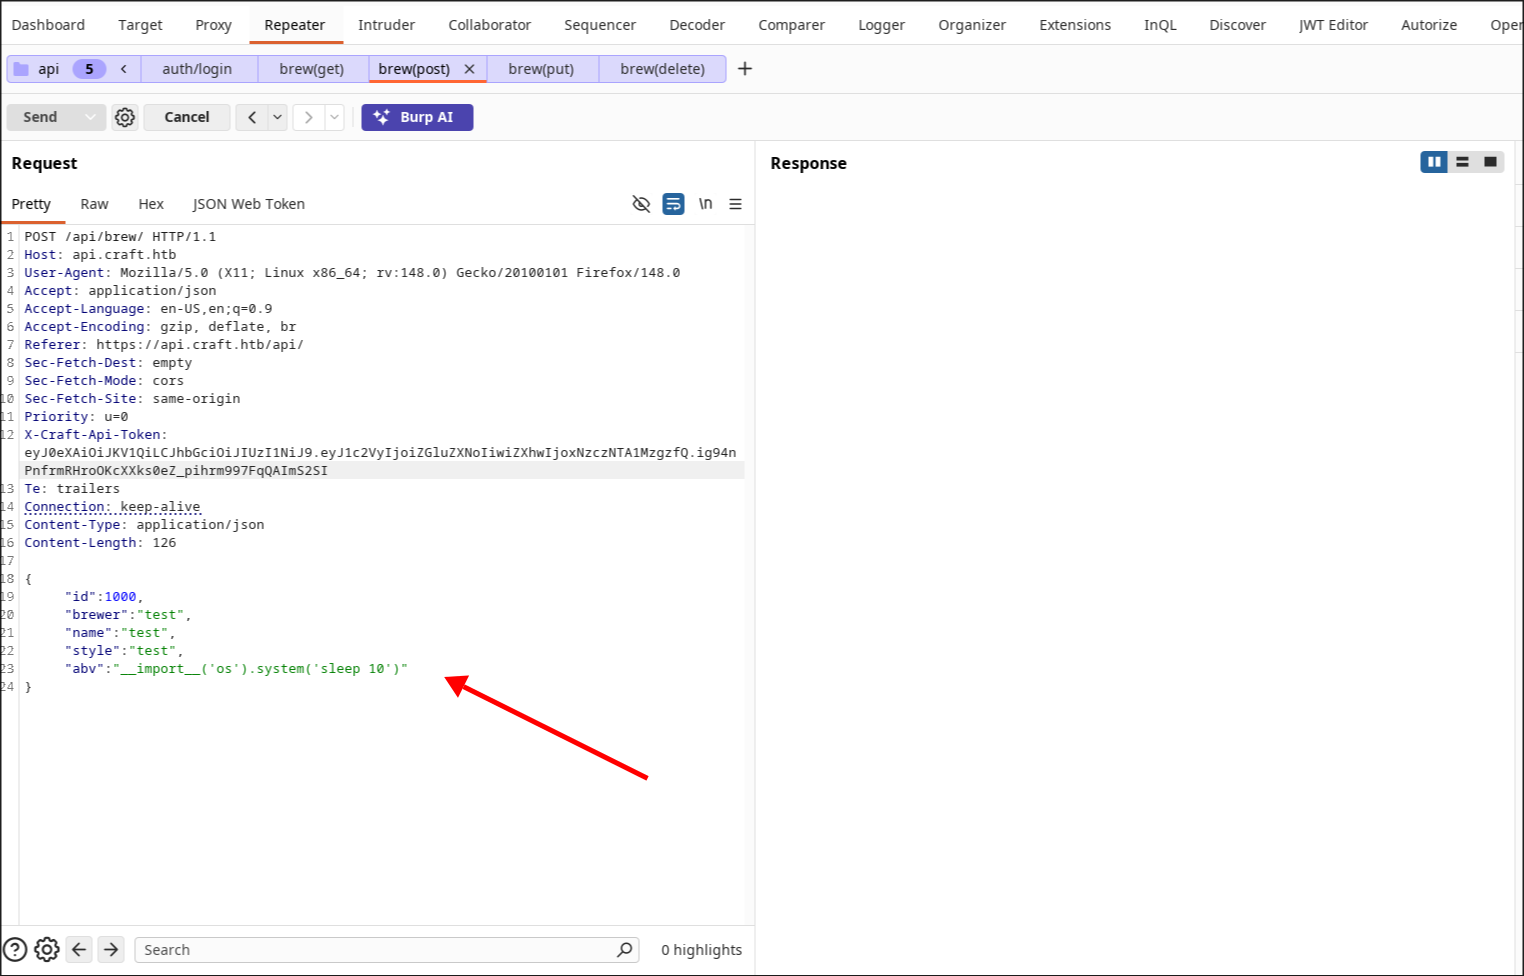Select the brew(put) request tab
Image resolution: width=1524 pixels, height=976 pixels.
(x=541, y=69)
